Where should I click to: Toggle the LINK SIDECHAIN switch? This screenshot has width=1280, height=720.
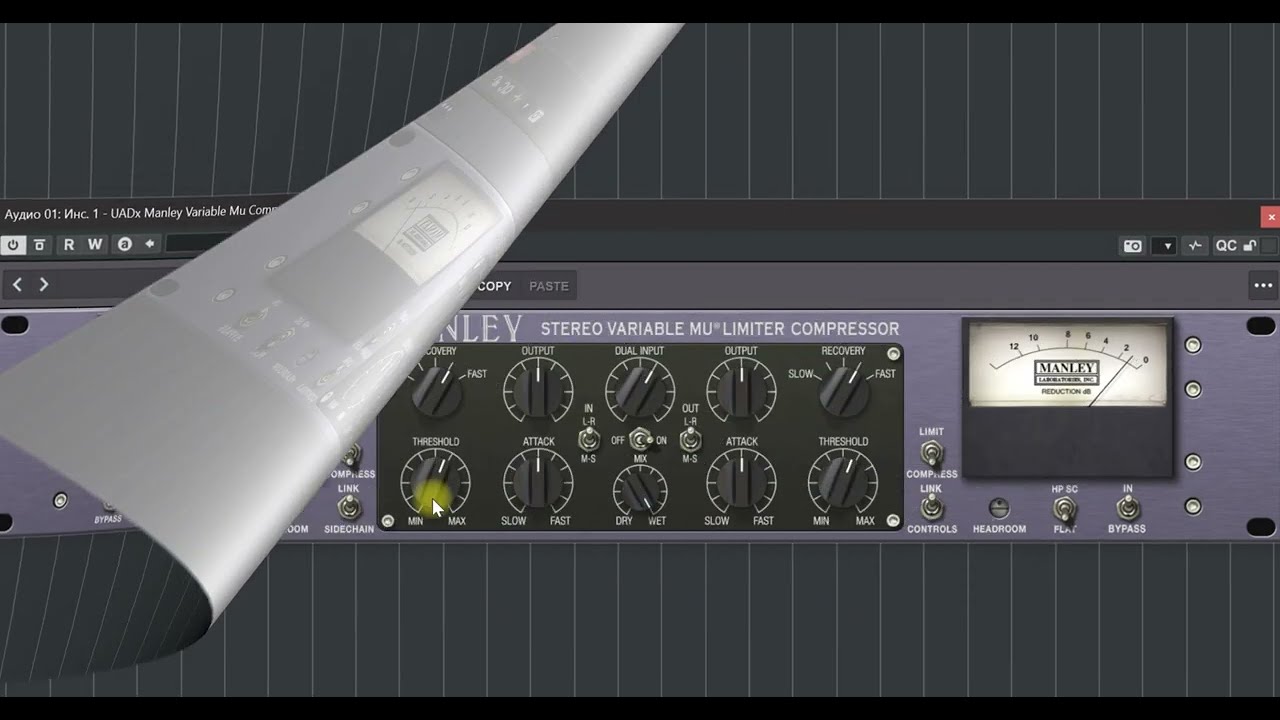pyautogui.click(x=349, y=508)
